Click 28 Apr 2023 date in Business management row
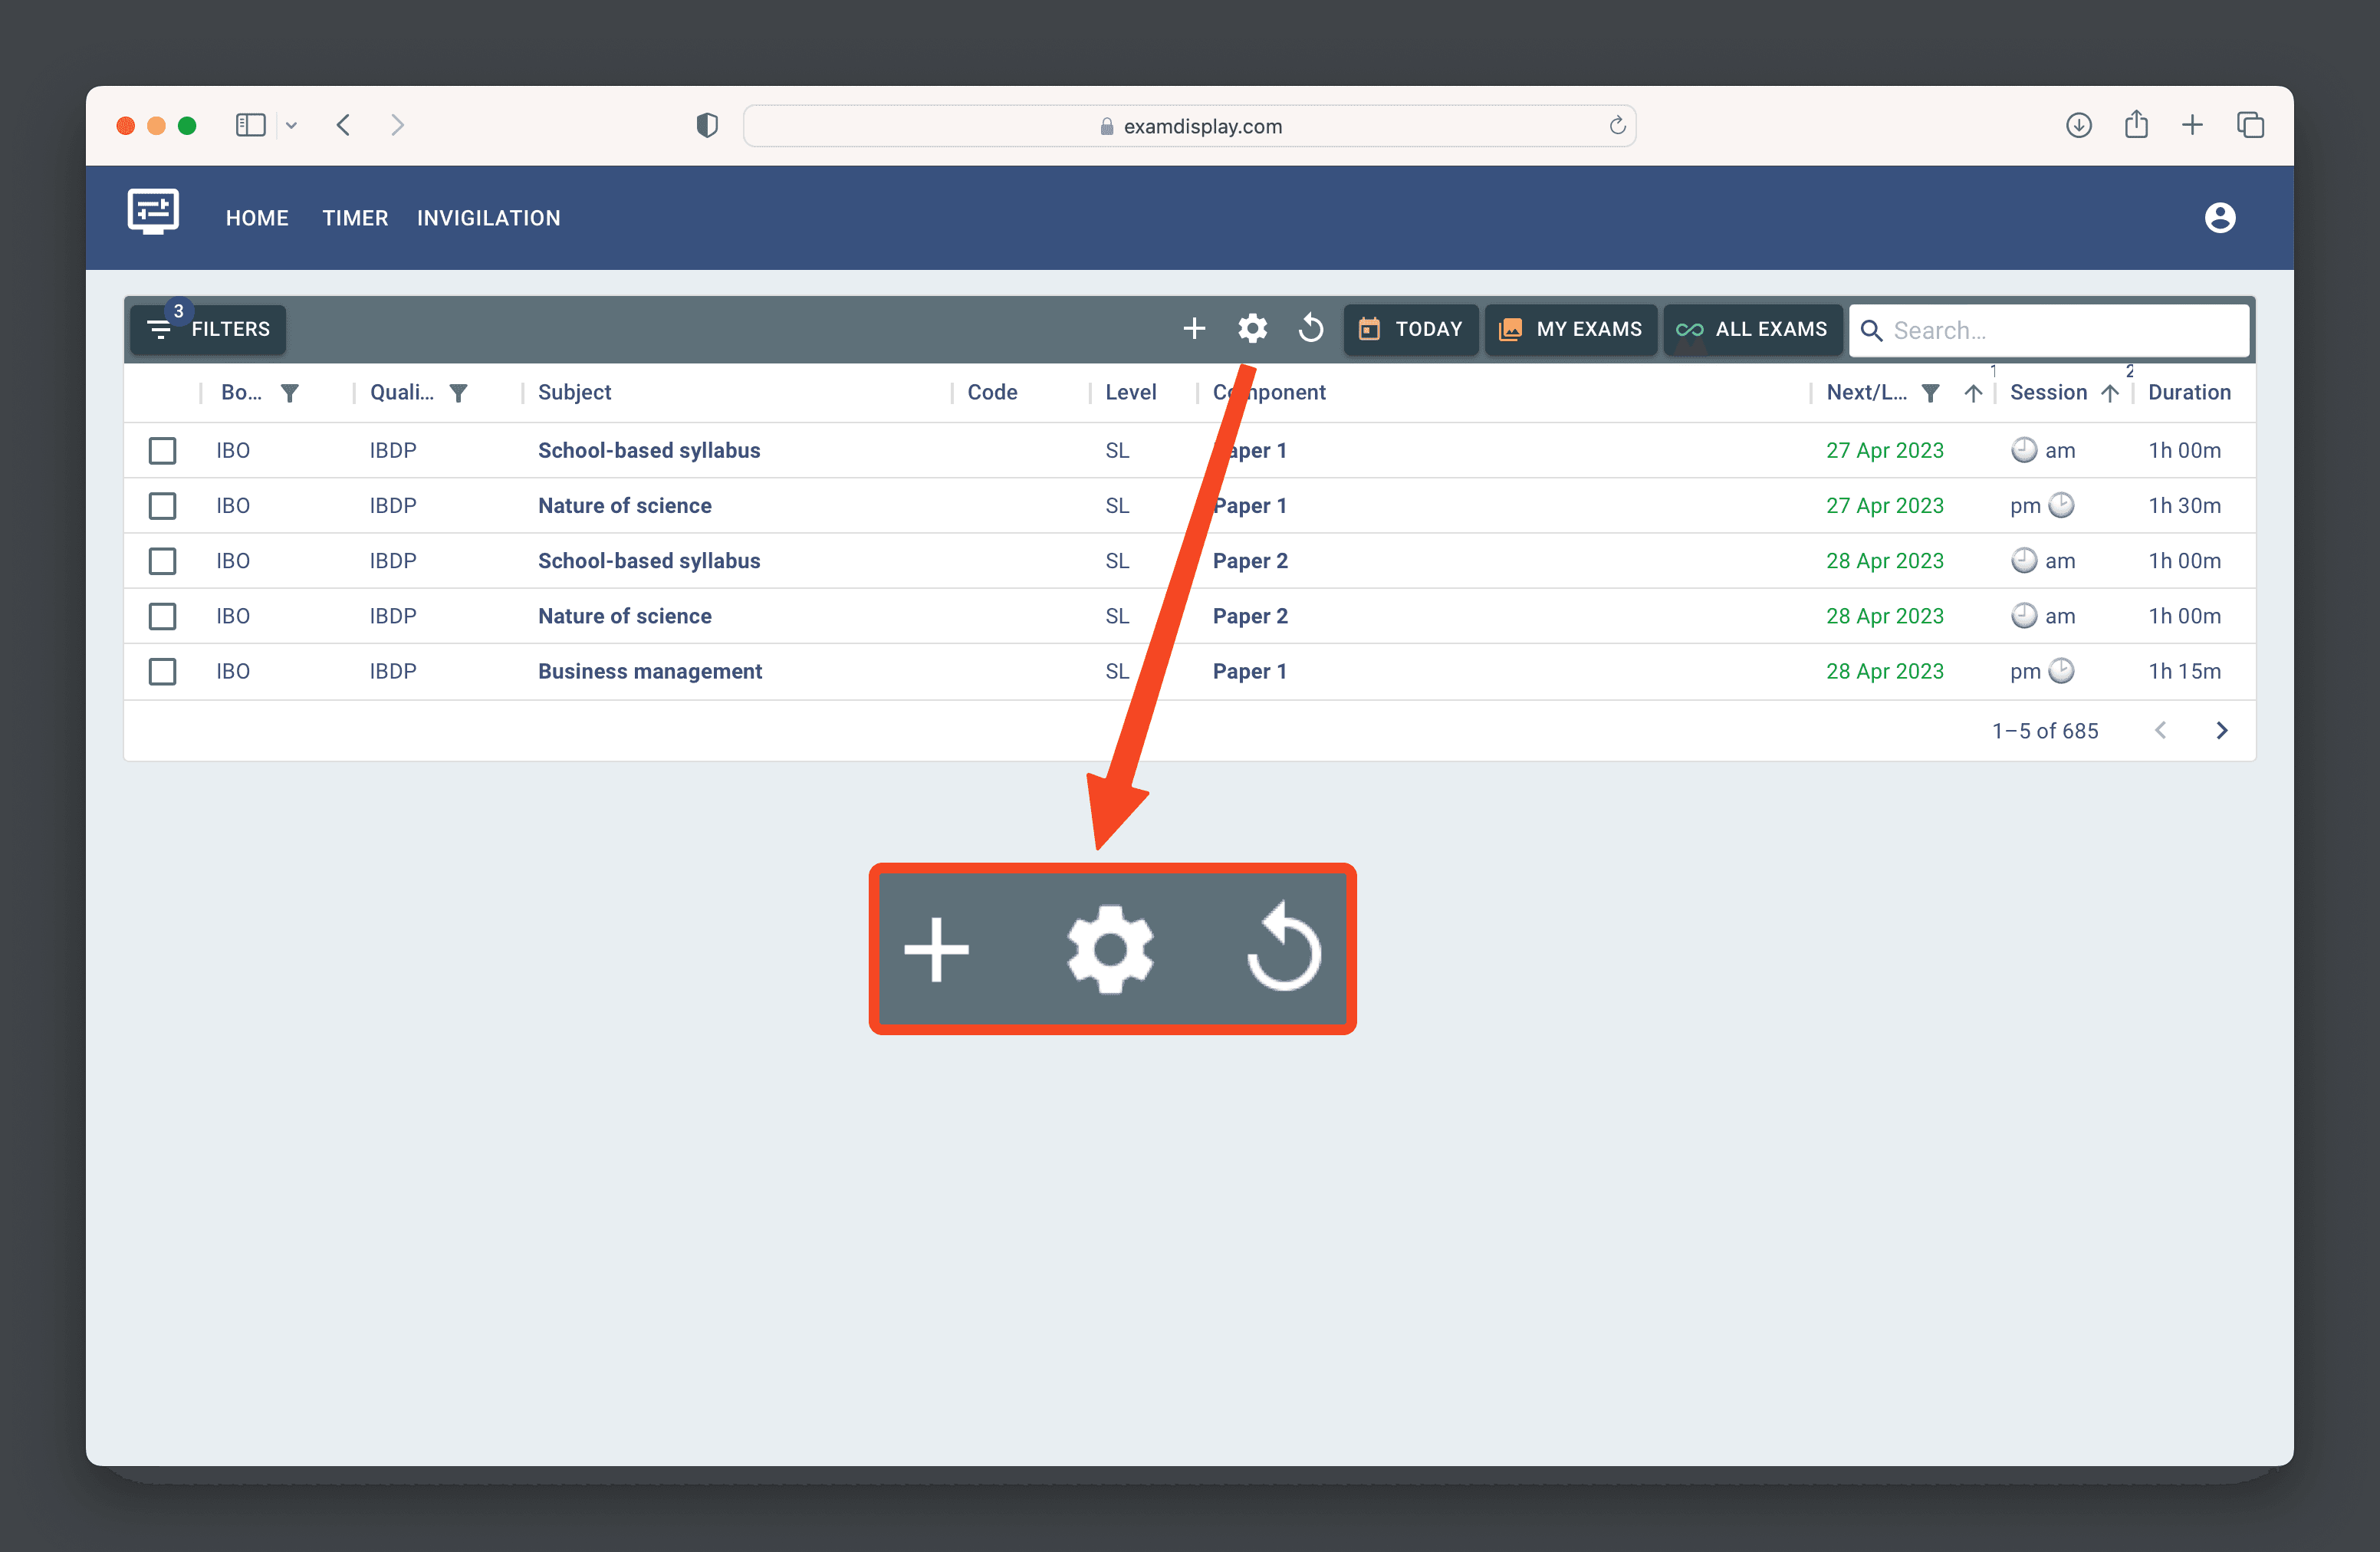This screenshot has height=1552, width=2380. click(1884, 671)
